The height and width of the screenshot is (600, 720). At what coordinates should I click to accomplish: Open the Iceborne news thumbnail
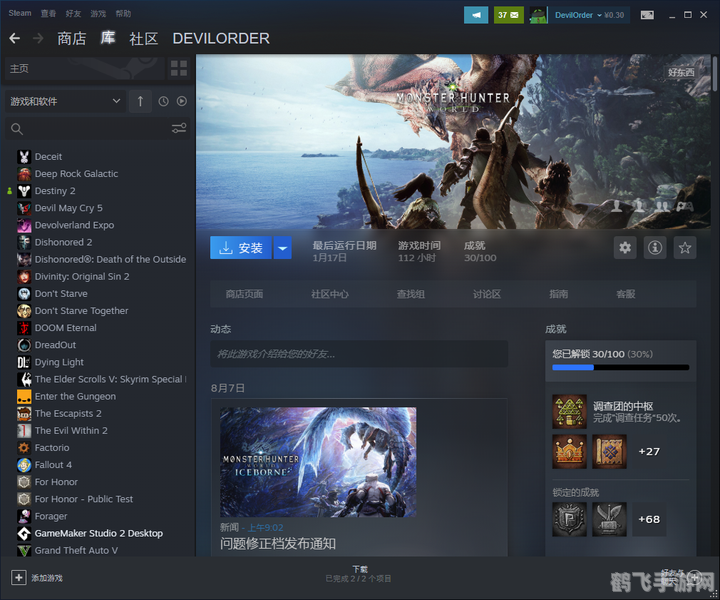point(318,462)
